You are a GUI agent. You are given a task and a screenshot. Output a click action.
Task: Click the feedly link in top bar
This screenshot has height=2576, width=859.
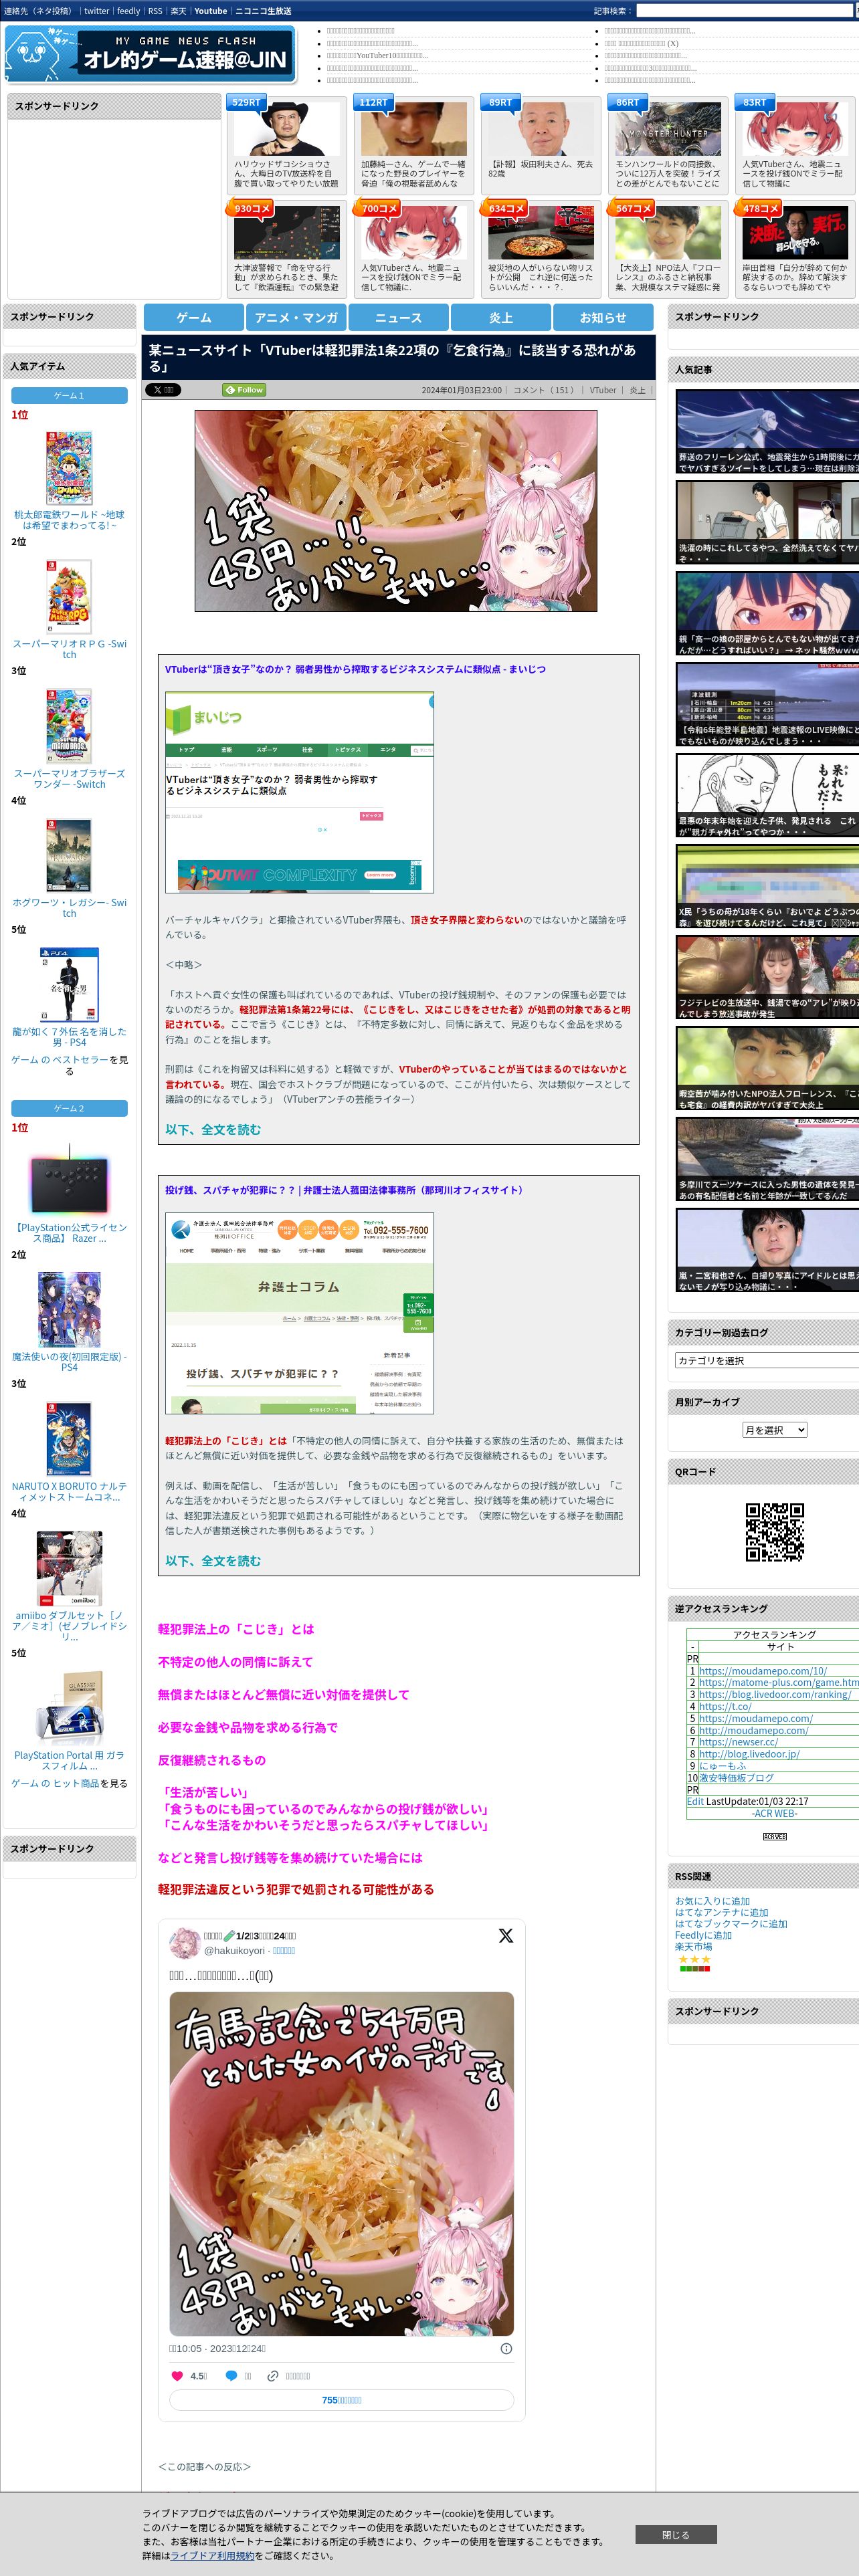click(128, 11)
